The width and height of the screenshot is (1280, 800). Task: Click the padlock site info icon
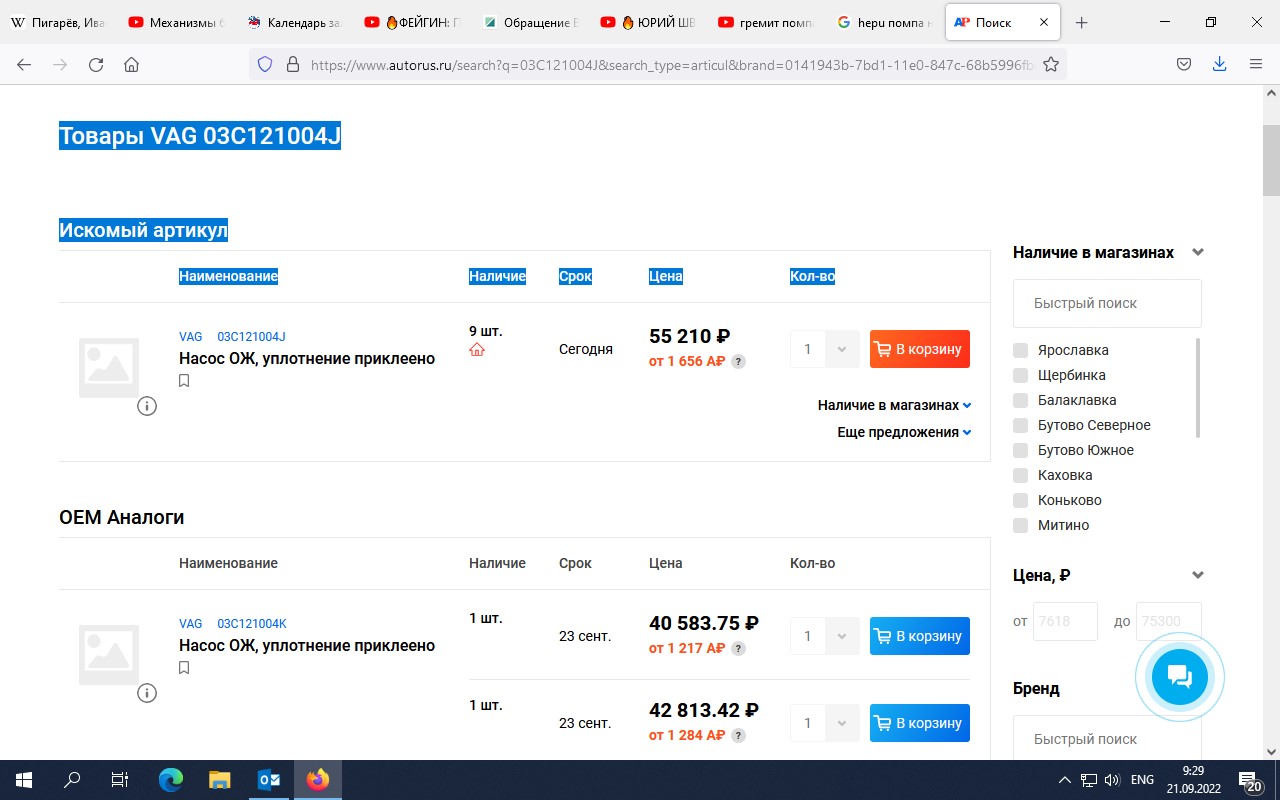click(x=293, y=64)
